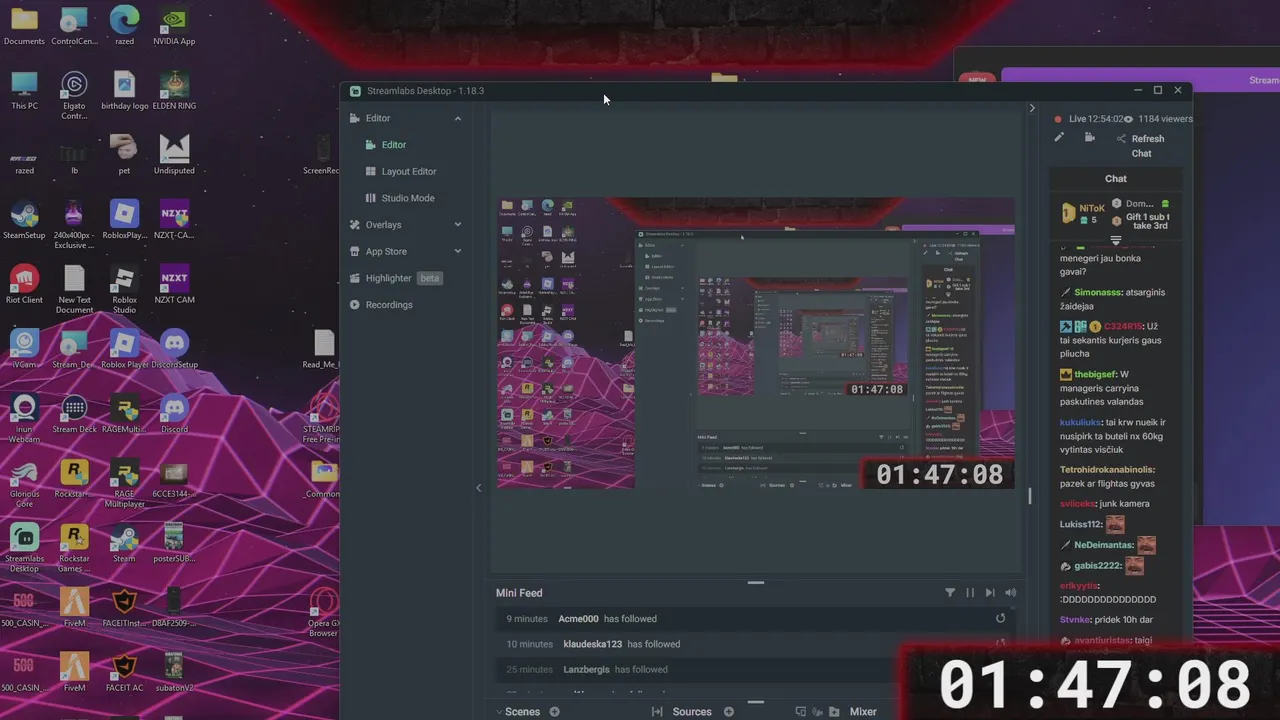Open the Discord desktop shortcut
This screenshot has width=1280, height=720.
pyautogui.click(x=174, y=413)
